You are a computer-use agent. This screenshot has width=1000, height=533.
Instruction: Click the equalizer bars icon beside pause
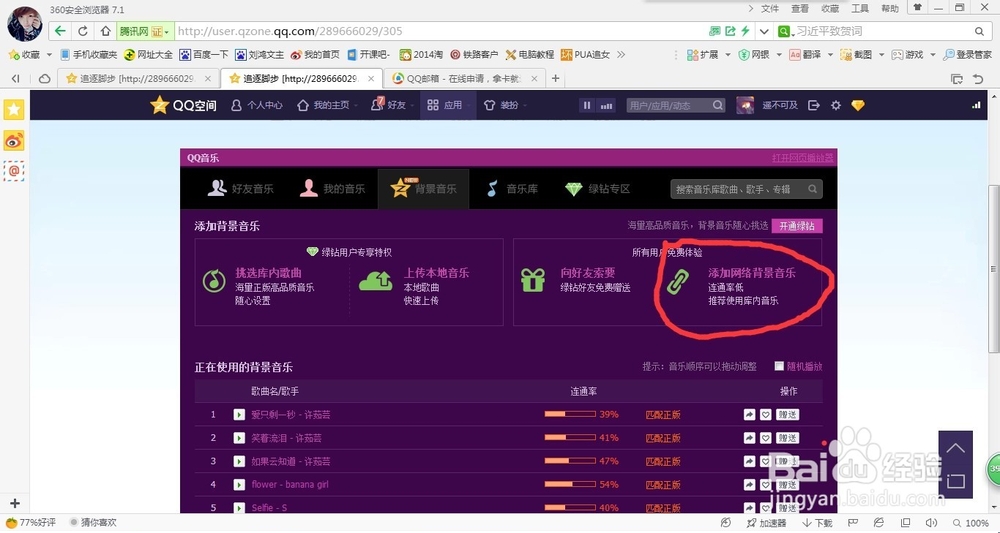[607, 105]
